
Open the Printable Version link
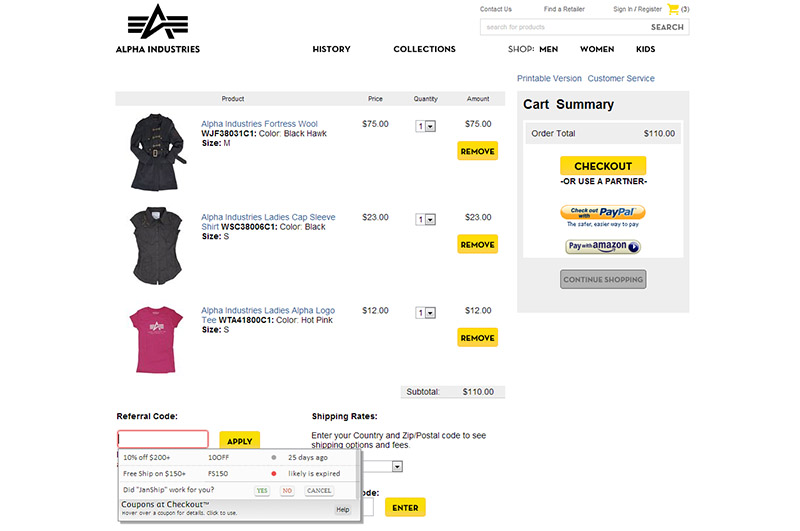point(549,79)
